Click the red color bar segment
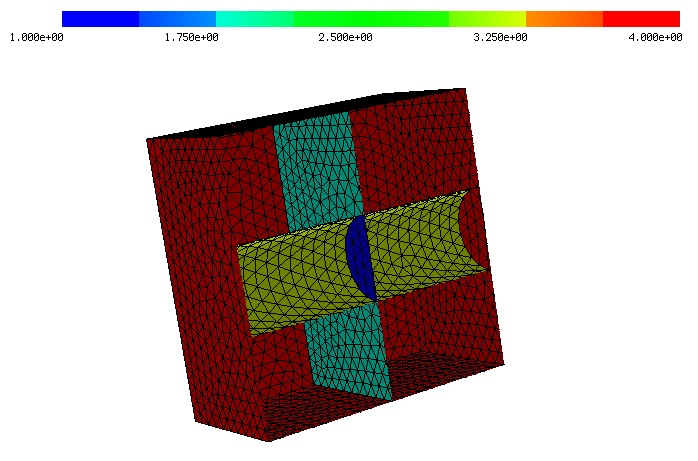The height and width of the screenshot is (461, 698). 641,19
